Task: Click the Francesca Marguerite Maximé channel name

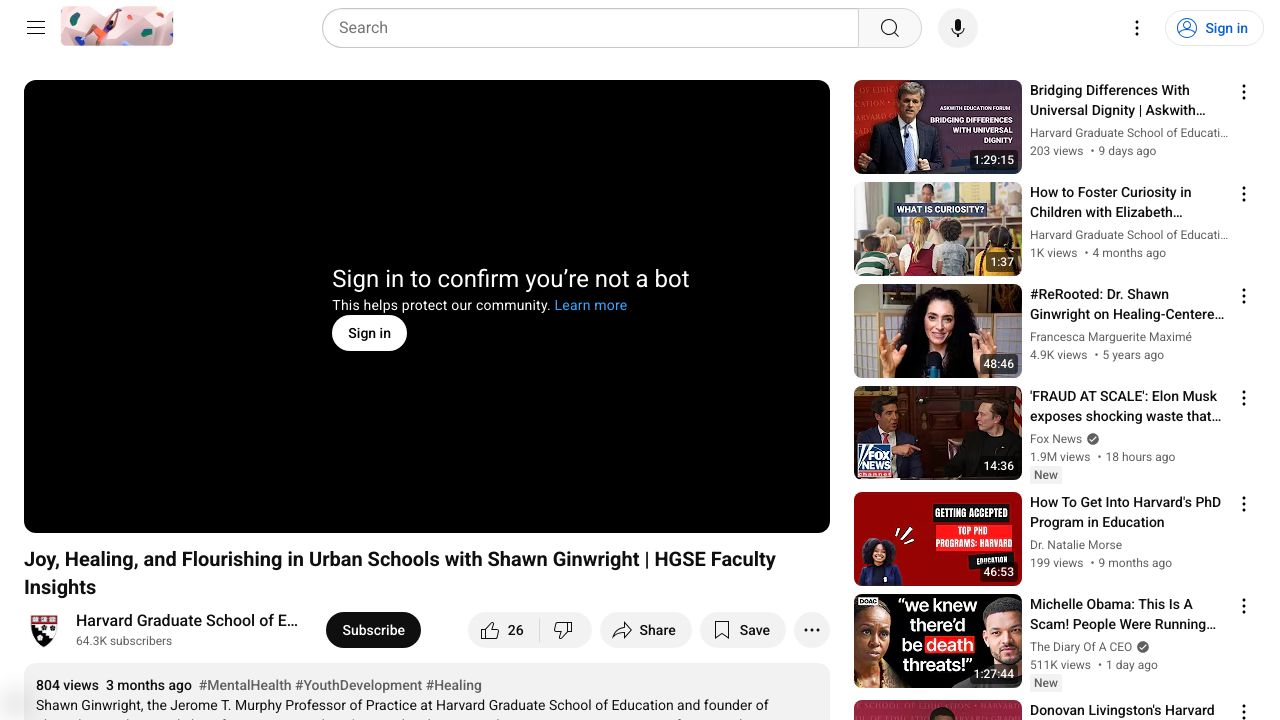Action: pyautogui.click(x=1111, y=337)
